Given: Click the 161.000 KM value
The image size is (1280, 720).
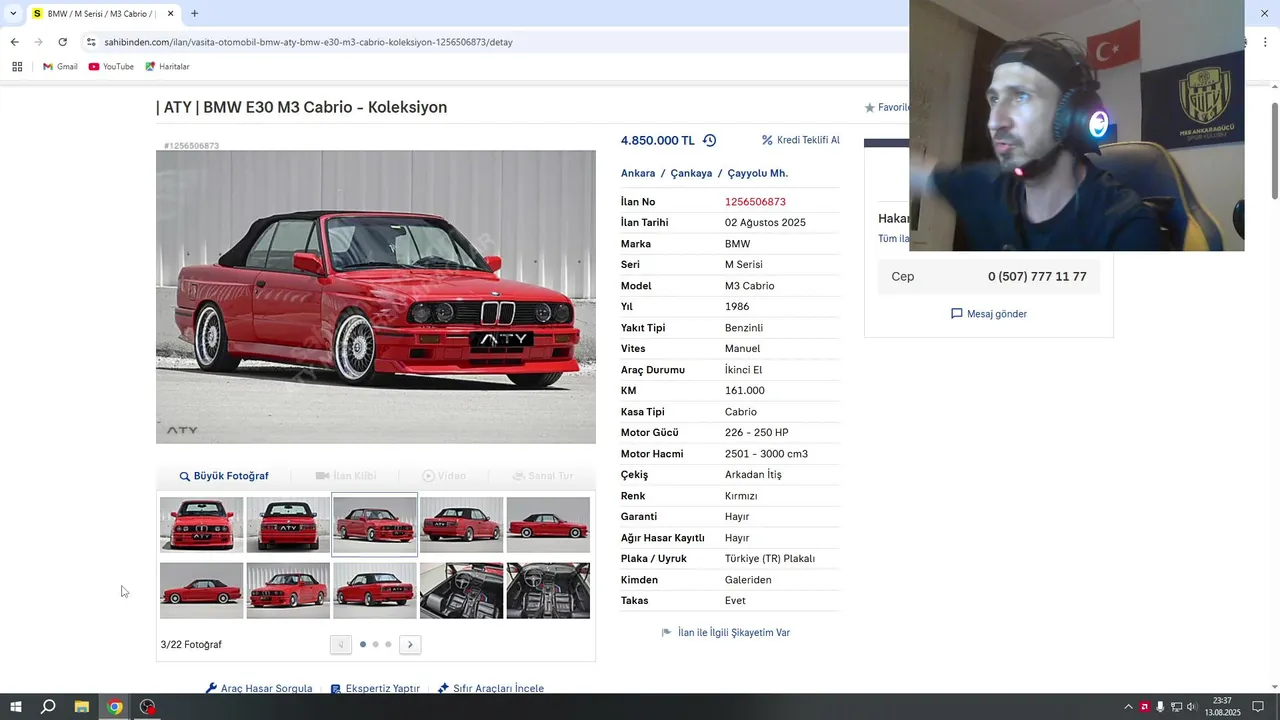Looking at the screenshot, I should coord(744,391).
